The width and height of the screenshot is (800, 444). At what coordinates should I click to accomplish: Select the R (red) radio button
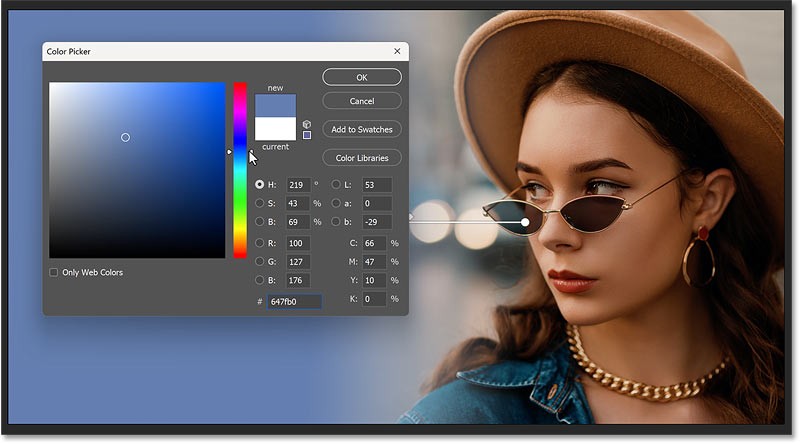pyautogui.click(x=260, y=243)
